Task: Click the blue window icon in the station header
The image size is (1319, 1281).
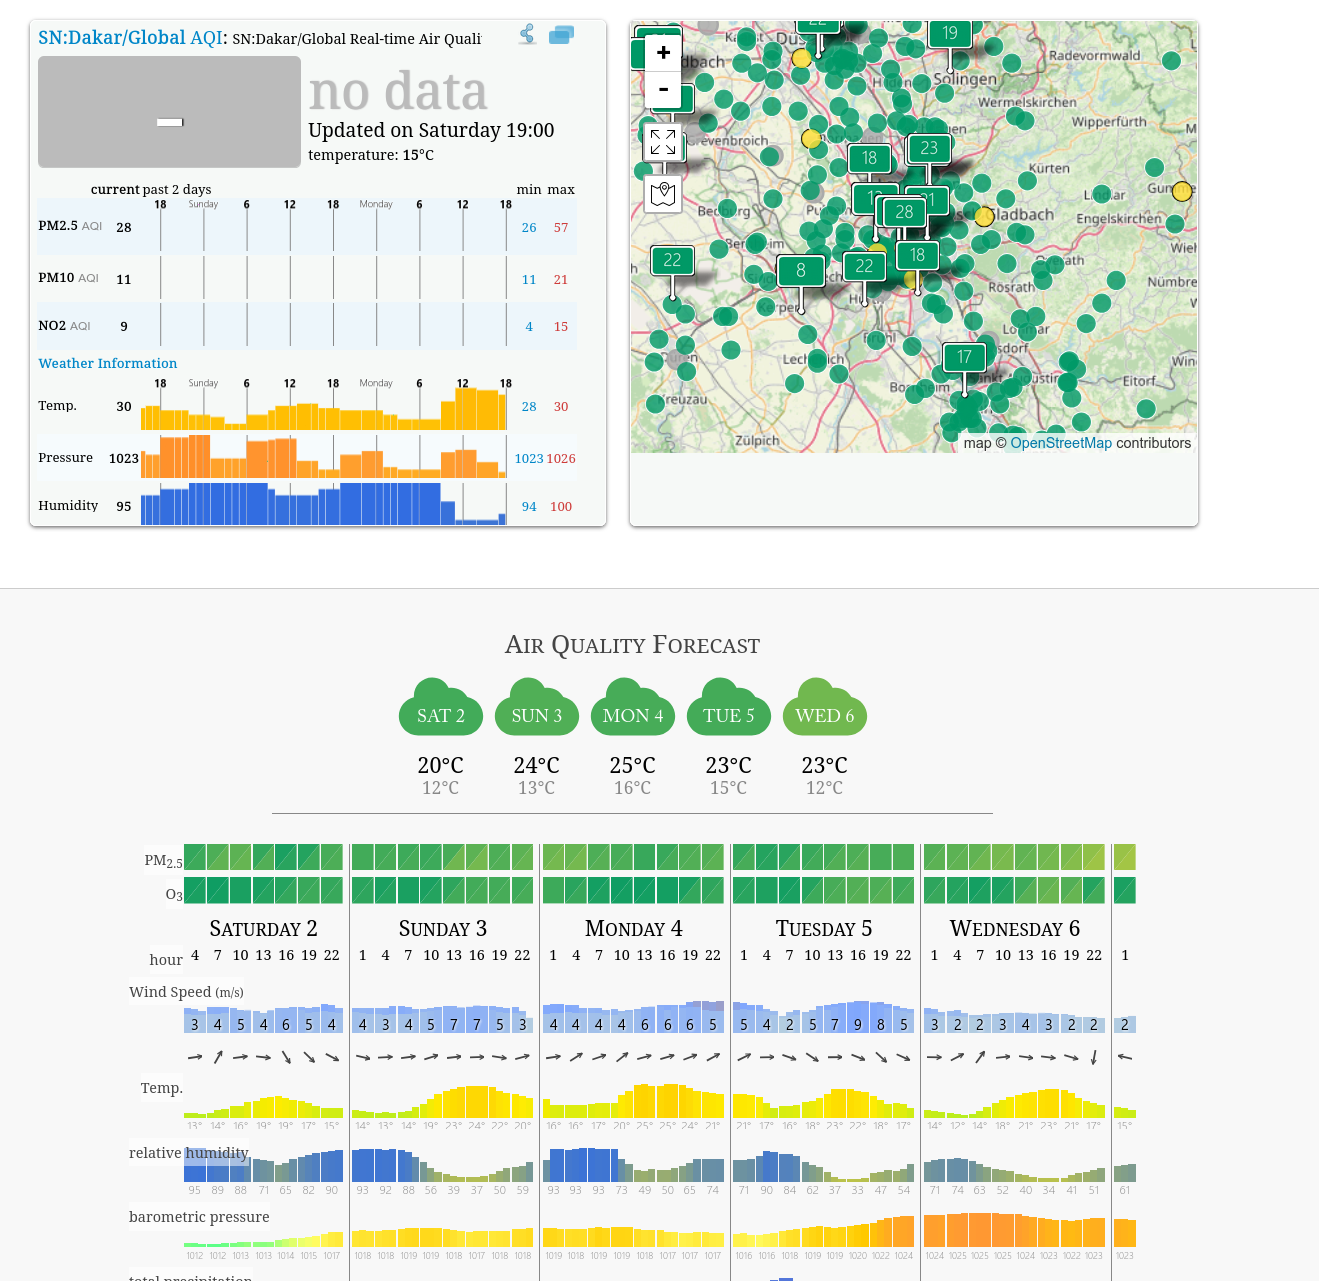Action: 562,35
